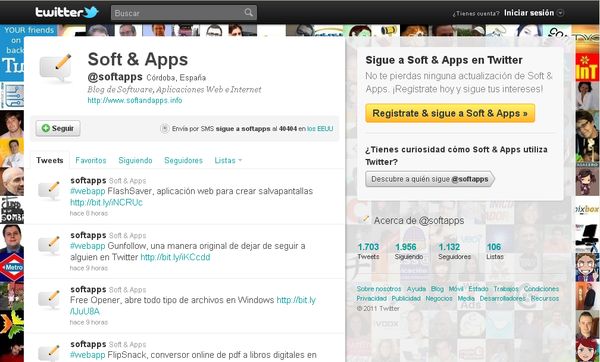Open the 1.132 Seguidores count
This screenshot has width=600, height=362.
click(x=454, y=251)
